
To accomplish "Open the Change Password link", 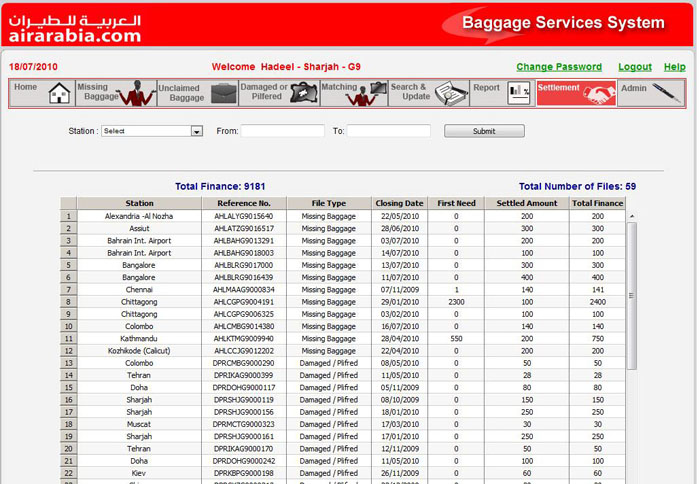I will tap(559, 67).
